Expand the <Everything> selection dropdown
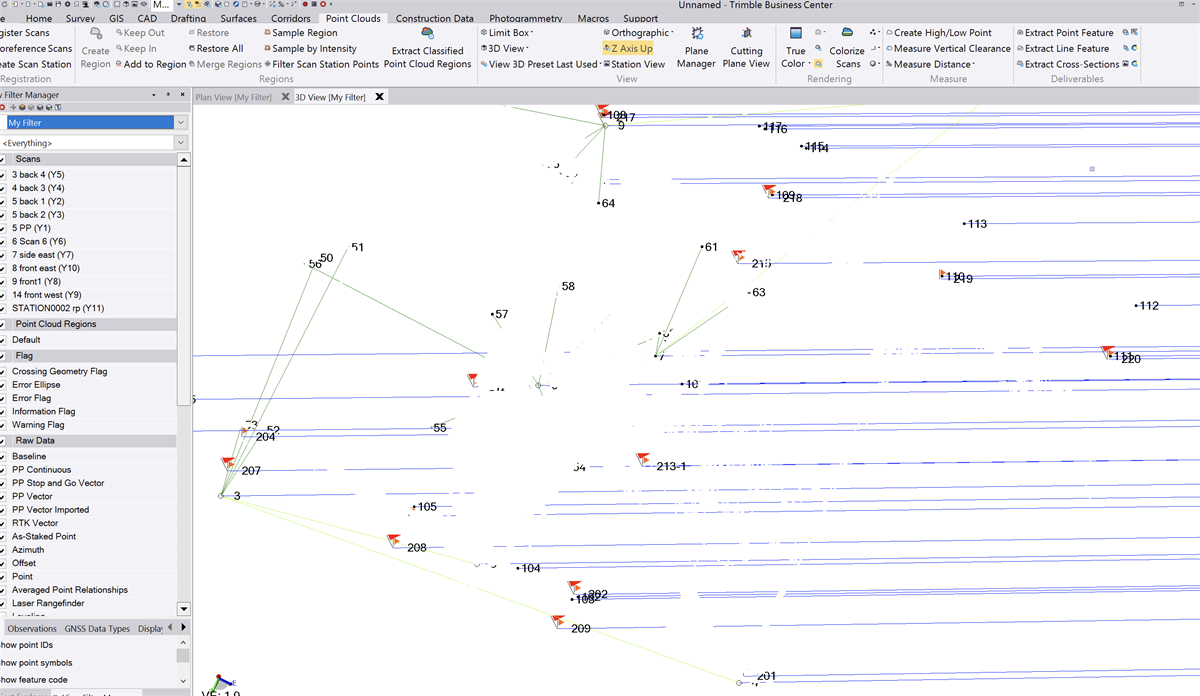This screenshot has height=696, width=1200. tap(181, 143)
